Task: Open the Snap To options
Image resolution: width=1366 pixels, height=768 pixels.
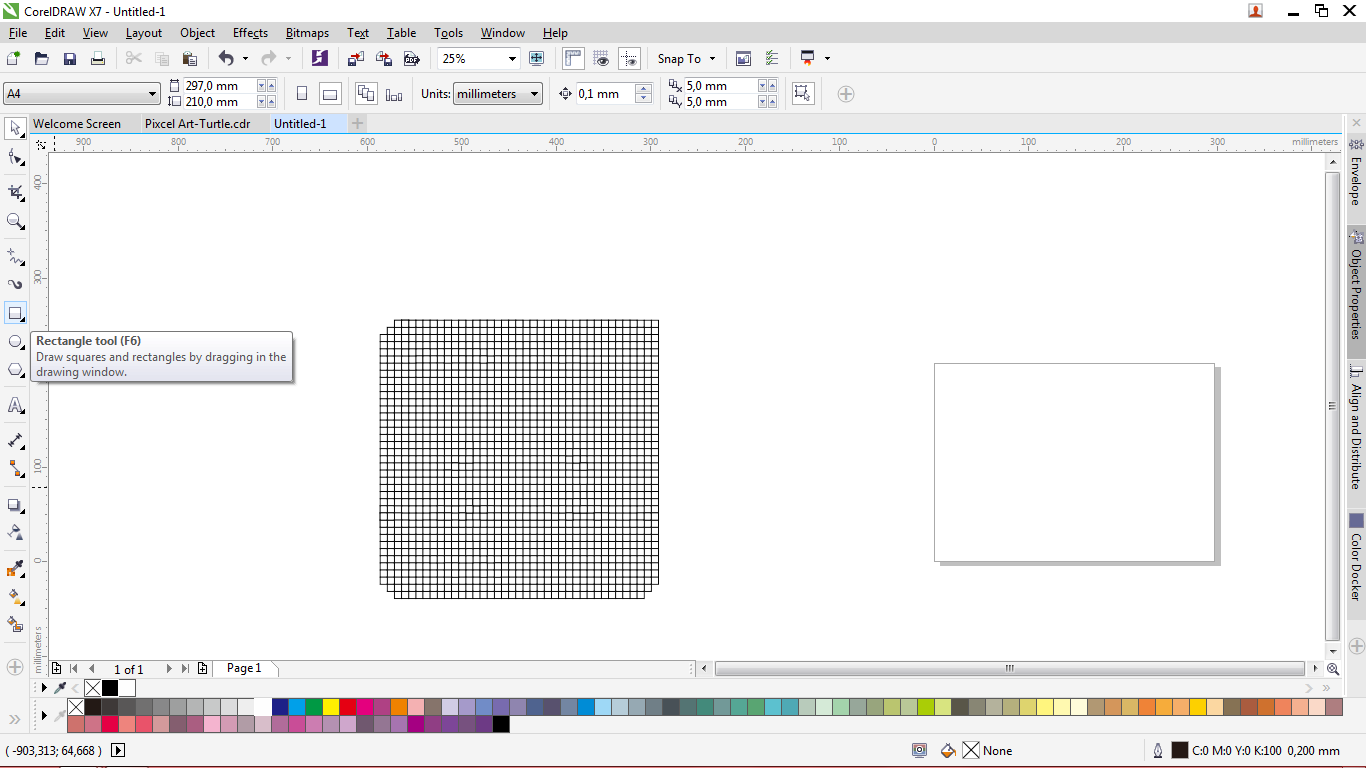Action: click(686, 59)
